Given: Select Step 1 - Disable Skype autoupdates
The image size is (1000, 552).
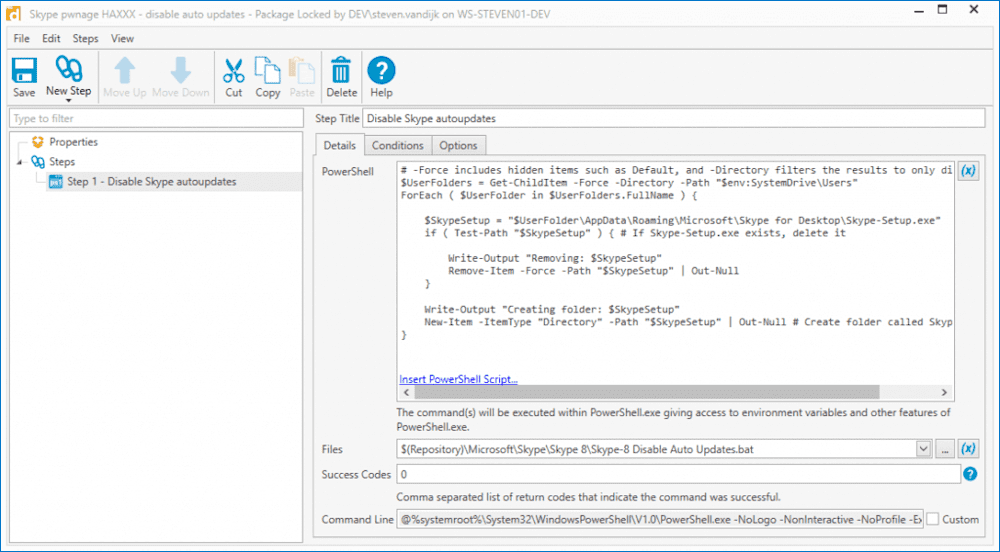Looking at the screenshot, I should point(152,182).
